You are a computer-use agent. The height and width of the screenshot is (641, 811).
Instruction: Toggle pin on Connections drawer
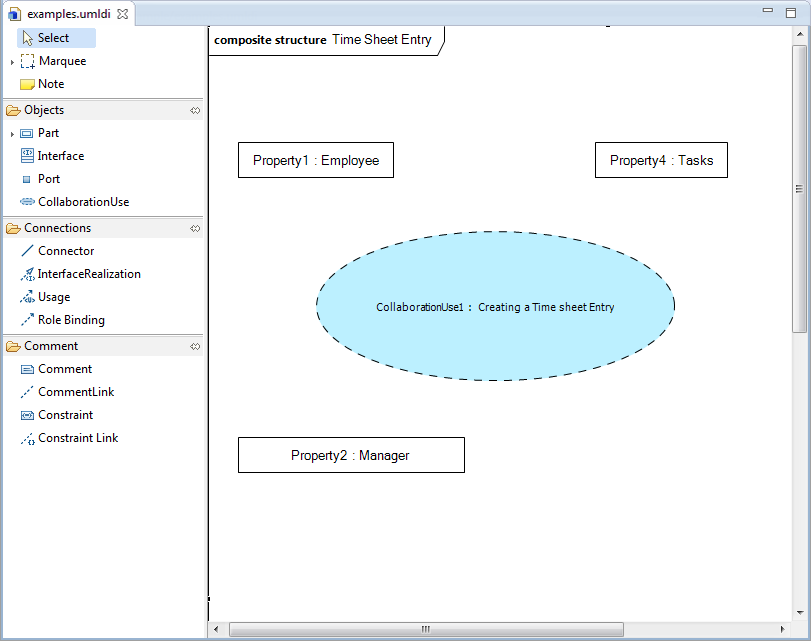point(195,228)
